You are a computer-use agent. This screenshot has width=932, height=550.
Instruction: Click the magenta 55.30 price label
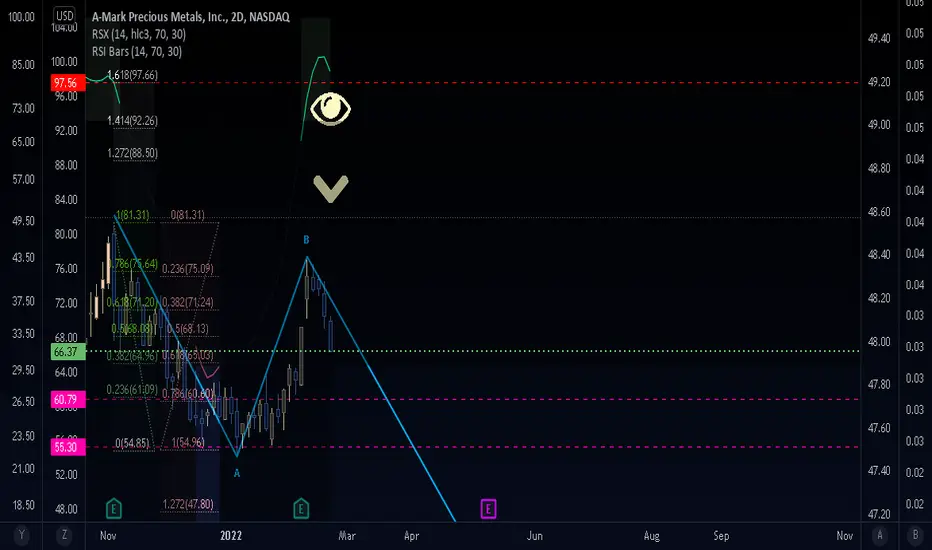pyautogui.click(x=68, y=447)
